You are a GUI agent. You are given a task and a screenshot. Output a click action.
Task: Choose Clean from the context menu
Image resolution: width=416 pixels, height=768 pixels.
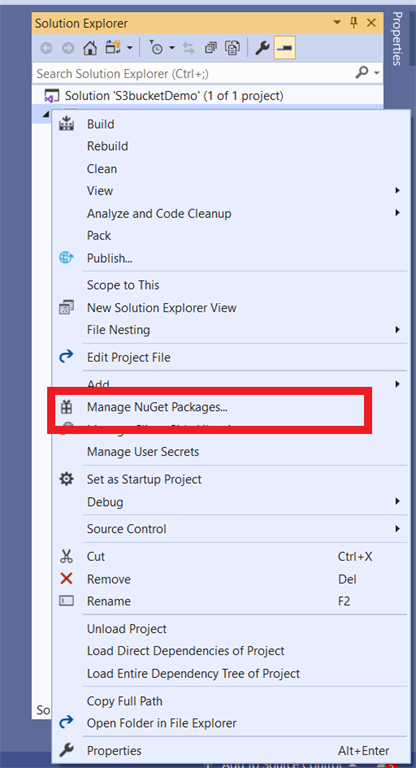(x=102, y=168)
